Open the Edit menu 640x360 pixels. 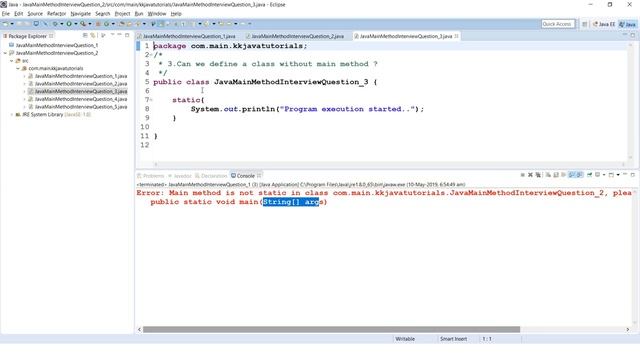[19, 13]
